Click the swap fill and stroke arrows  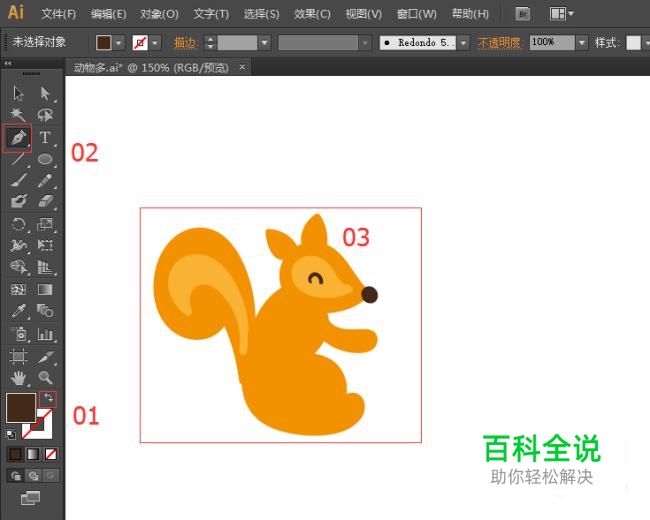coord(48,399)
